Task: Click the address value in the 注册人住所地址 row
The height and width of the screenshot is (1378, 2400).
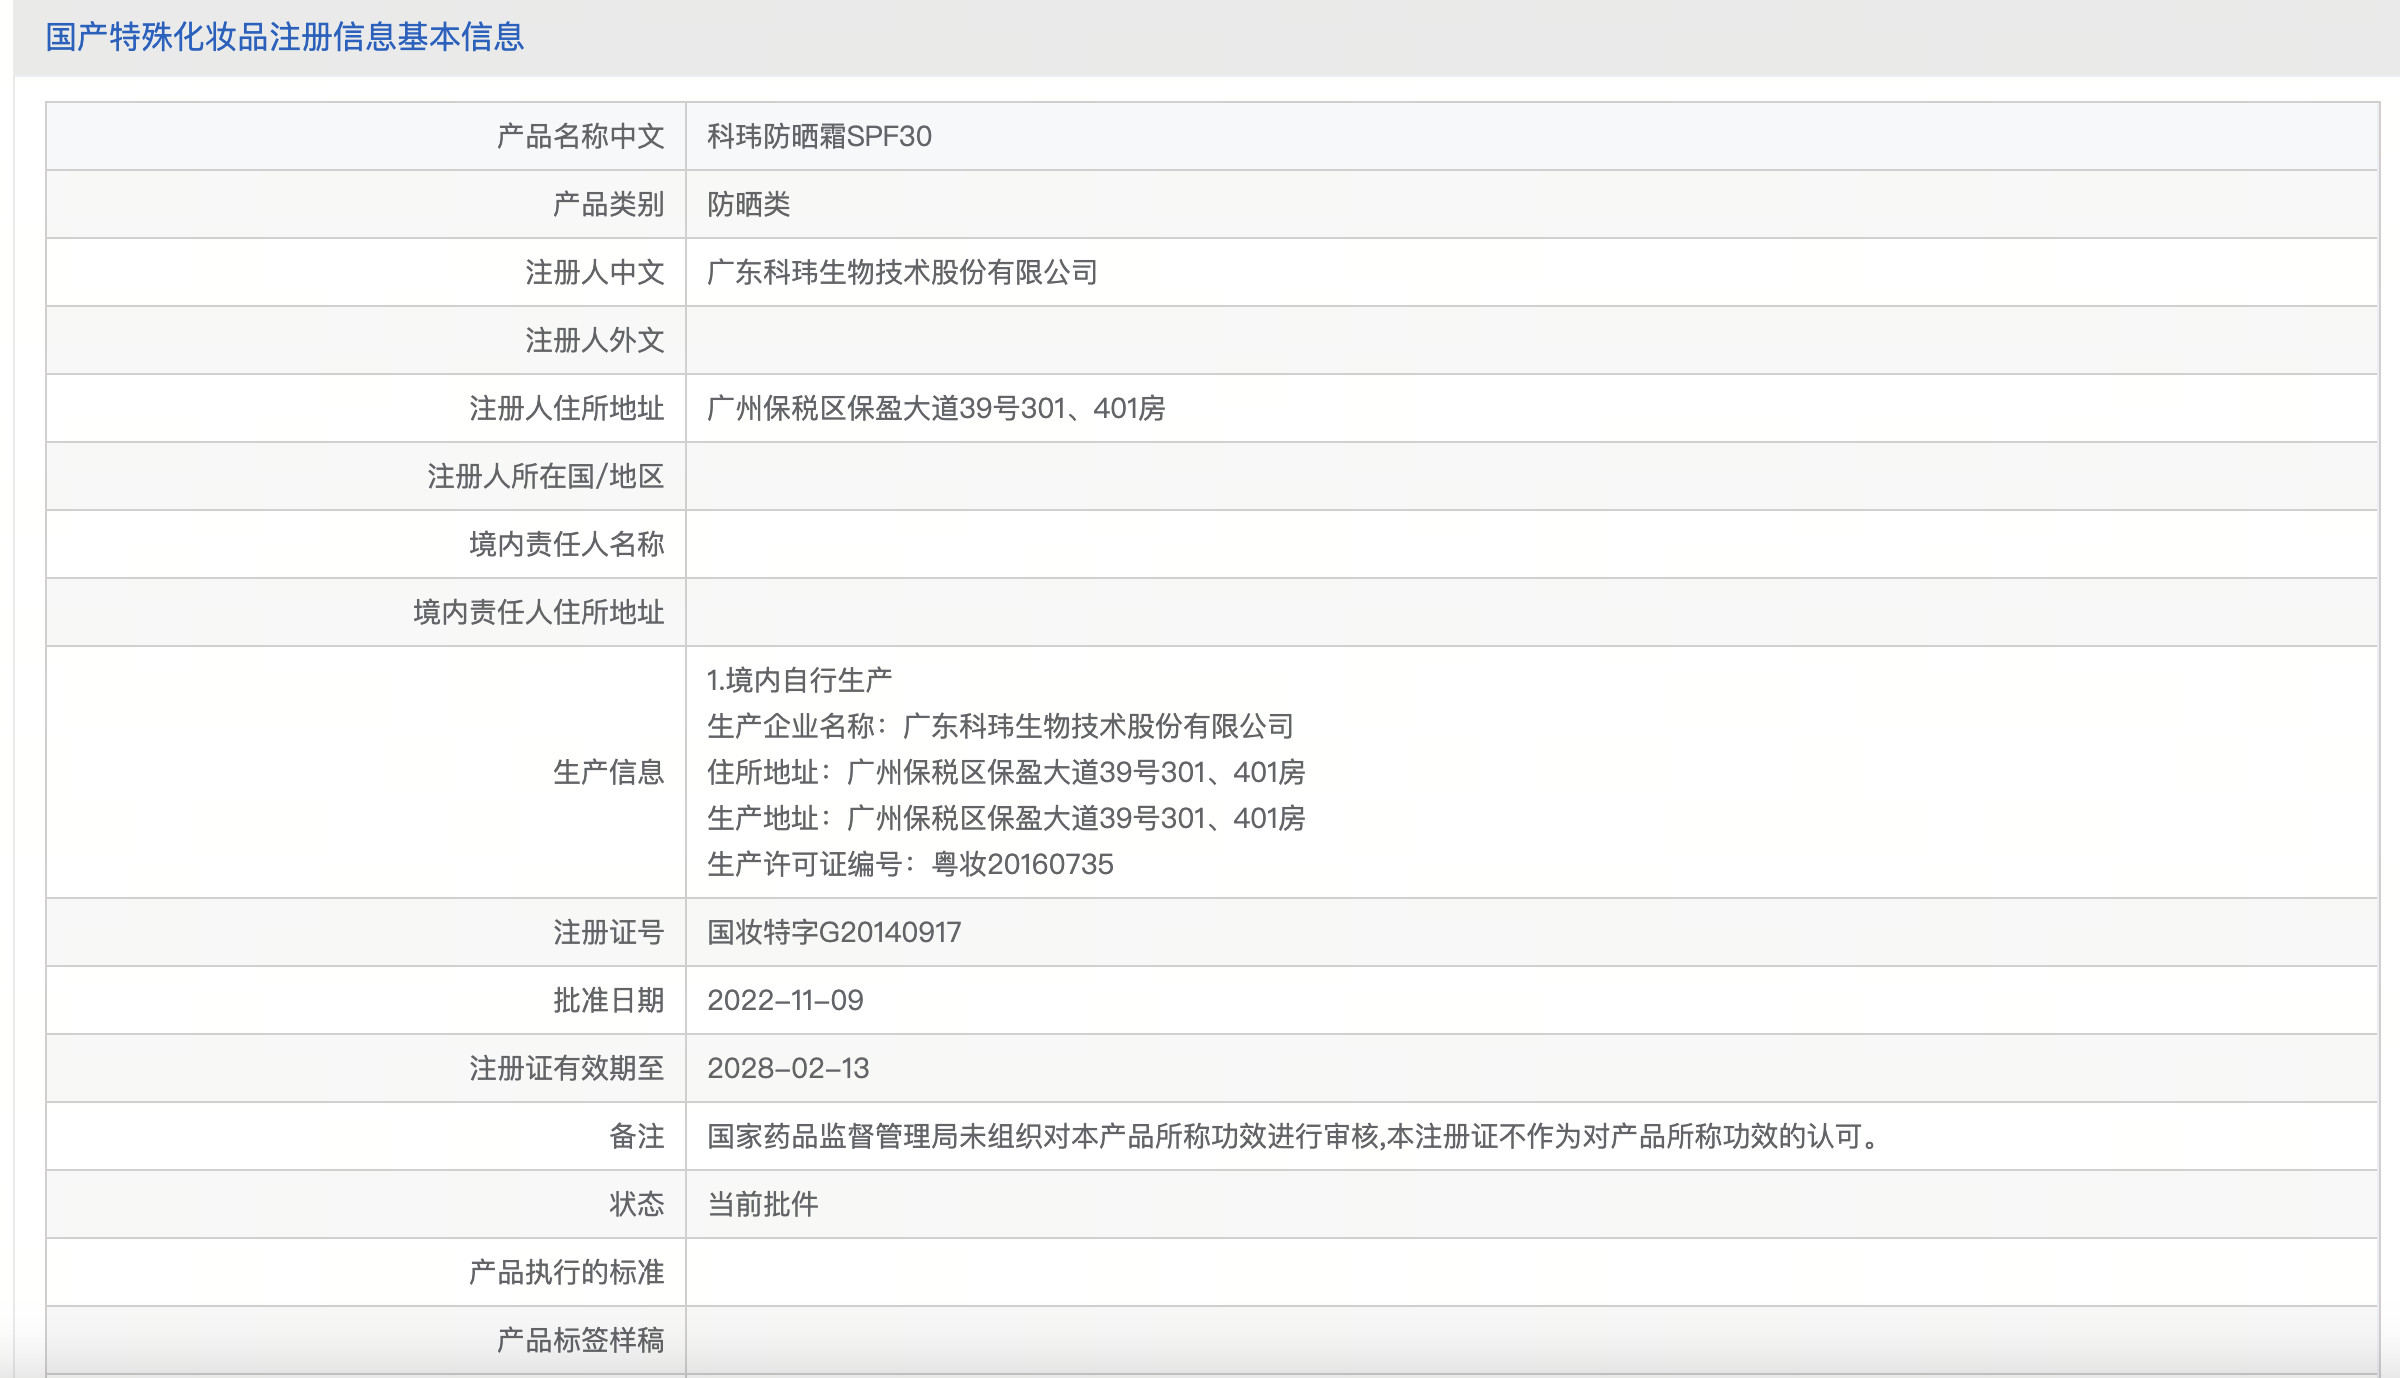Action: [x=936, y=408]
